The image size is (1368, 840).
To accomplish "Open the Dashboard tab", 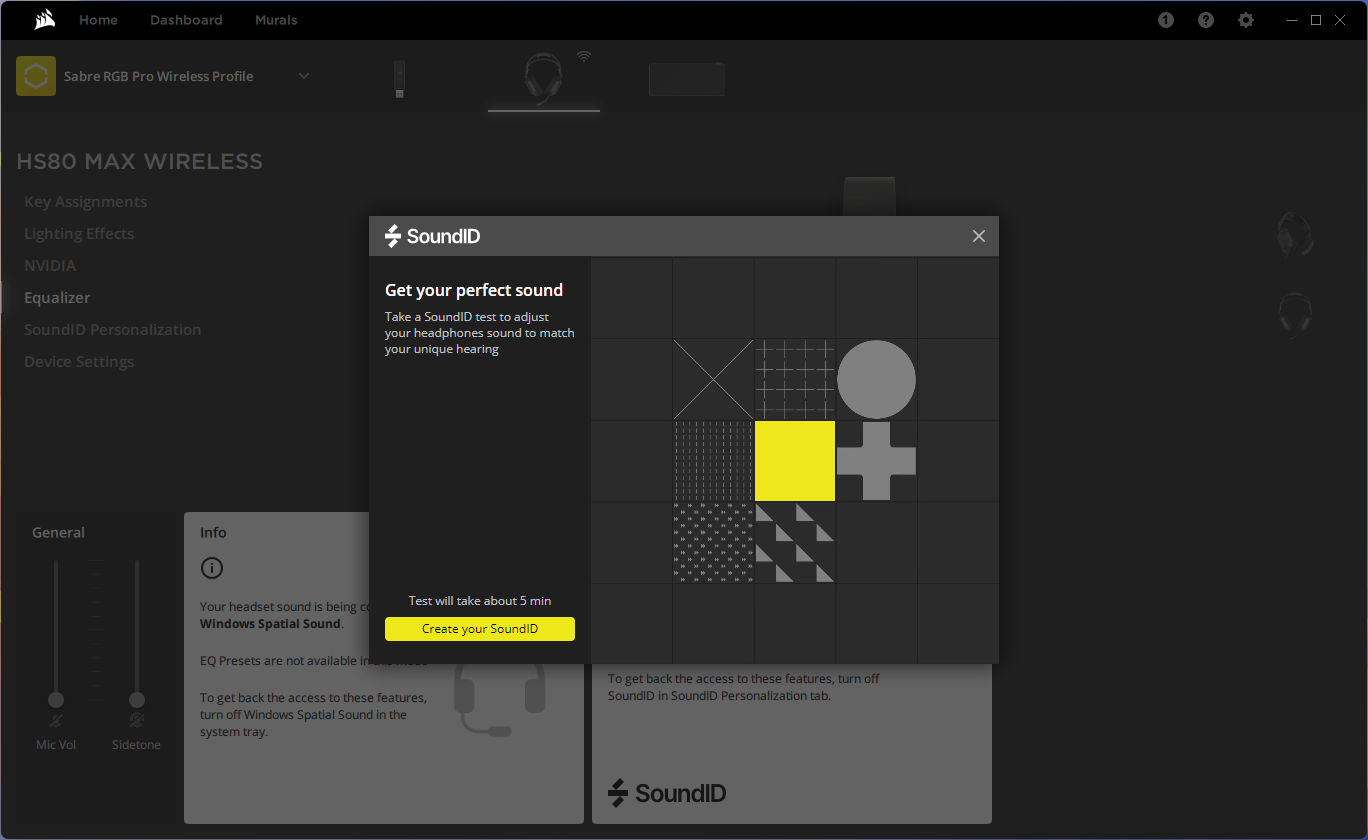I will 186,20.
